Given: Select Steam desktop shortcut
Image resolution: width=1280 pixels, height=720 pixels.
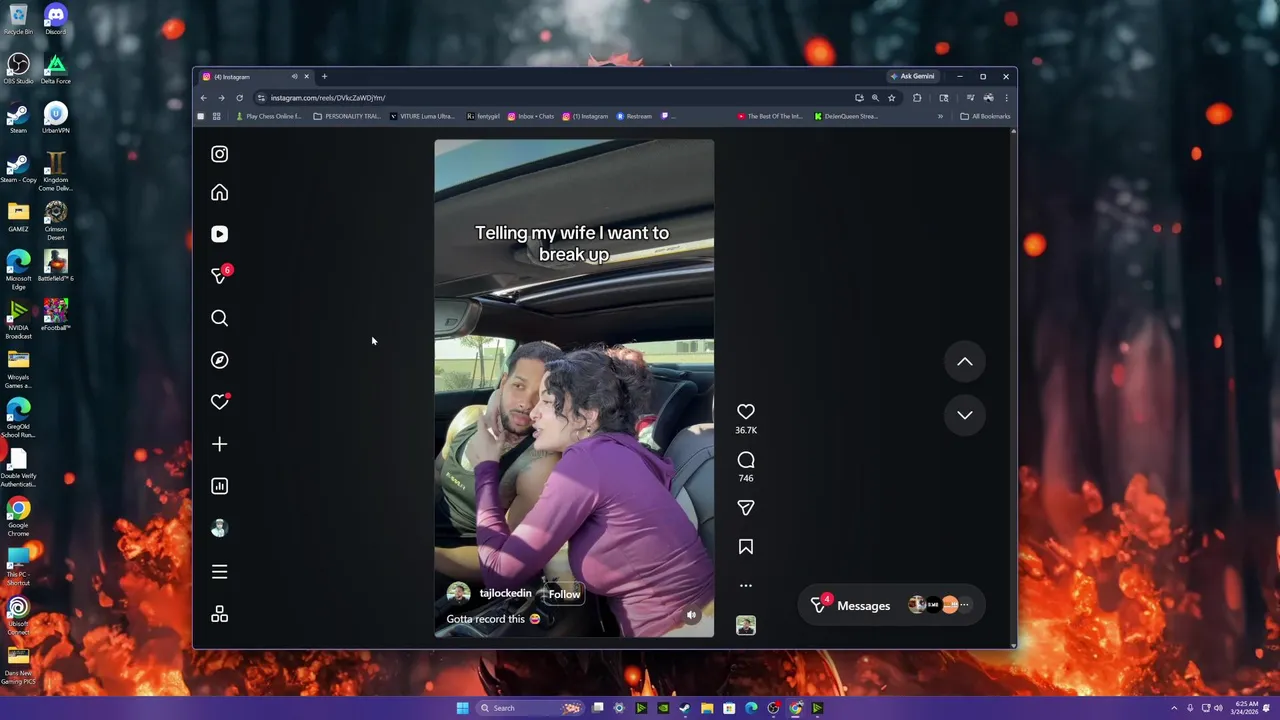Looking at the screenshot, I should coord(18,118).
